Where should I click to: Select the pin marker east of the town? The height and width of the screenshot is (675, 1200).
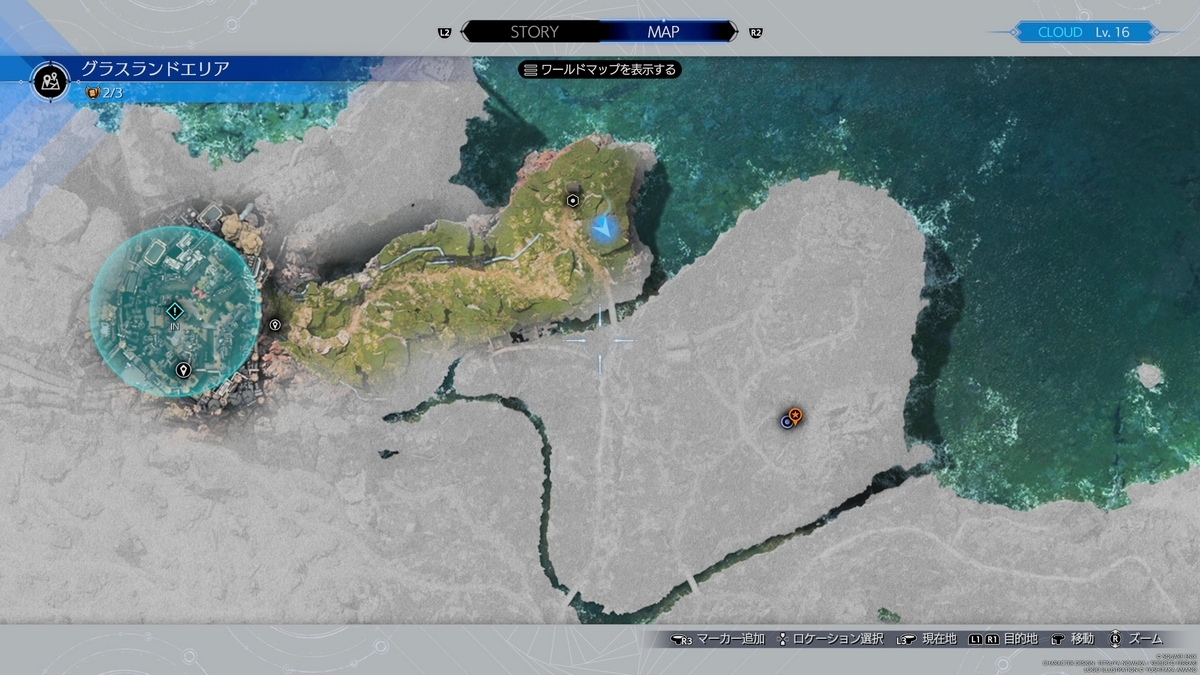[275, 324]
